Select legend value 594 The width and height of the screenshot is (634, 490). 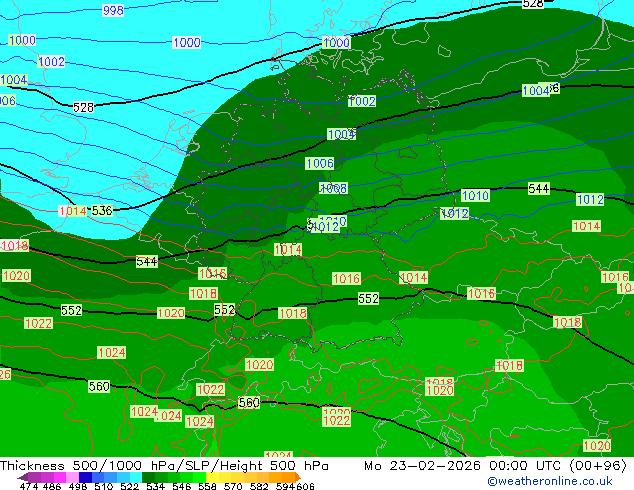283,486
